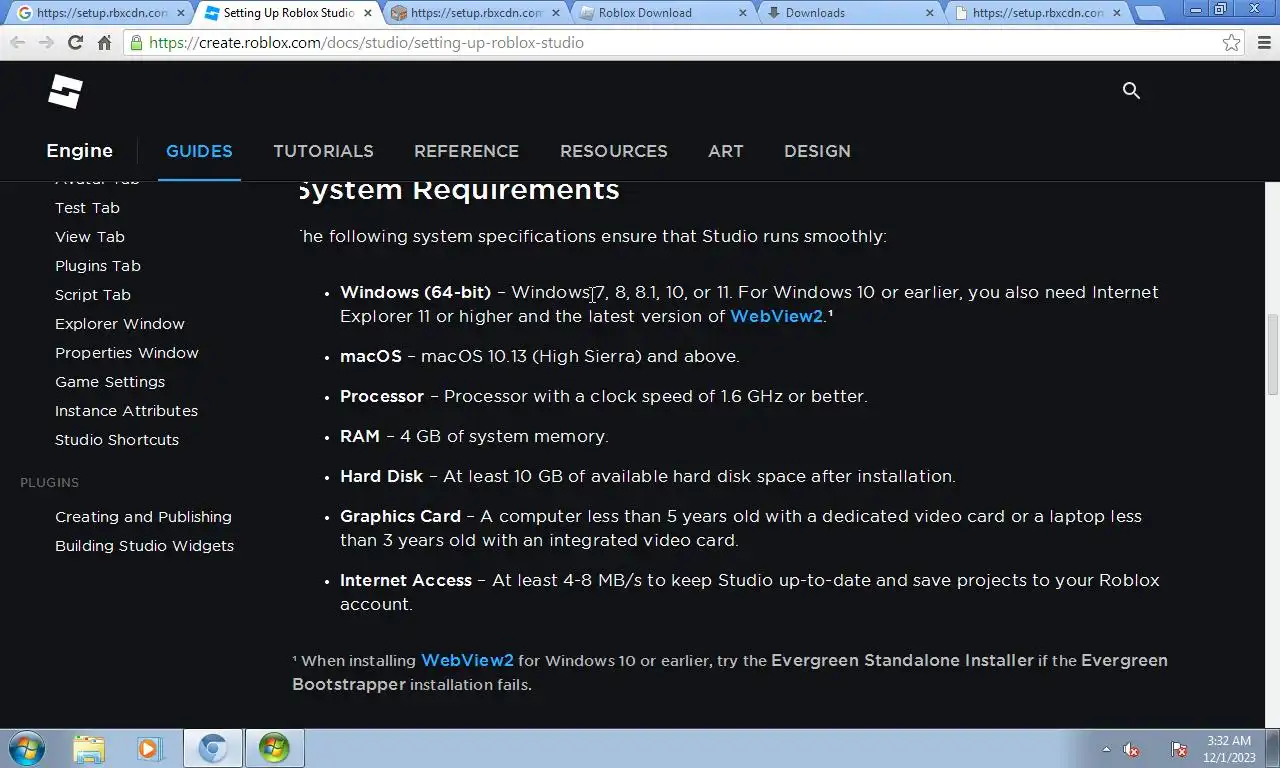
Task: Open Instance Attributes sidebar page
Action: (x=126, y=411)
